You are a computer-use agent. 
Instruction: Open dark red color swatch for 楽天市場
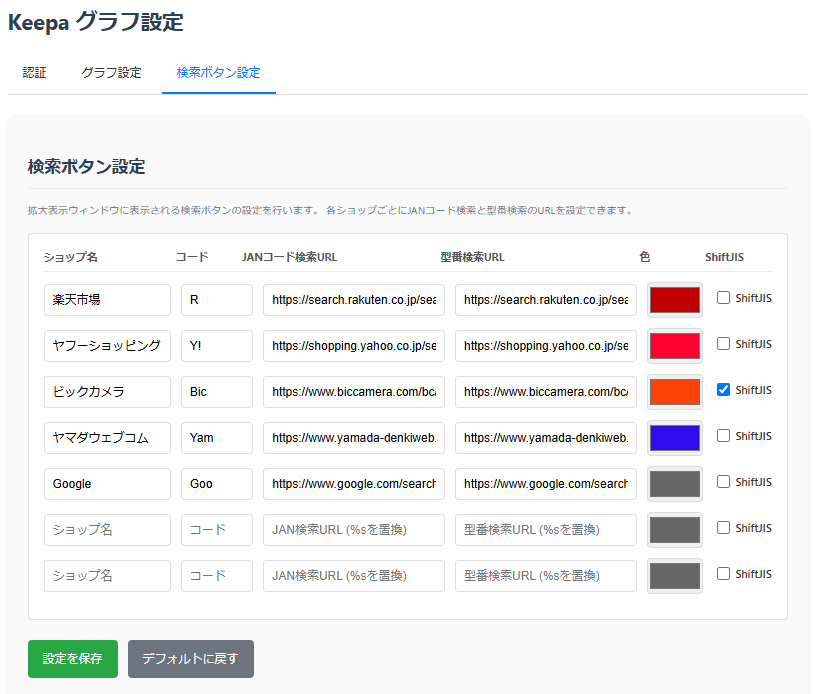(x=675, y=300)
